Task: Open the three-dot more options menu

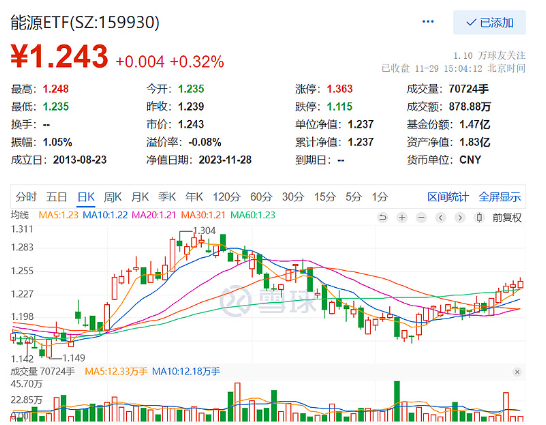Action: (x=428, y=22)
